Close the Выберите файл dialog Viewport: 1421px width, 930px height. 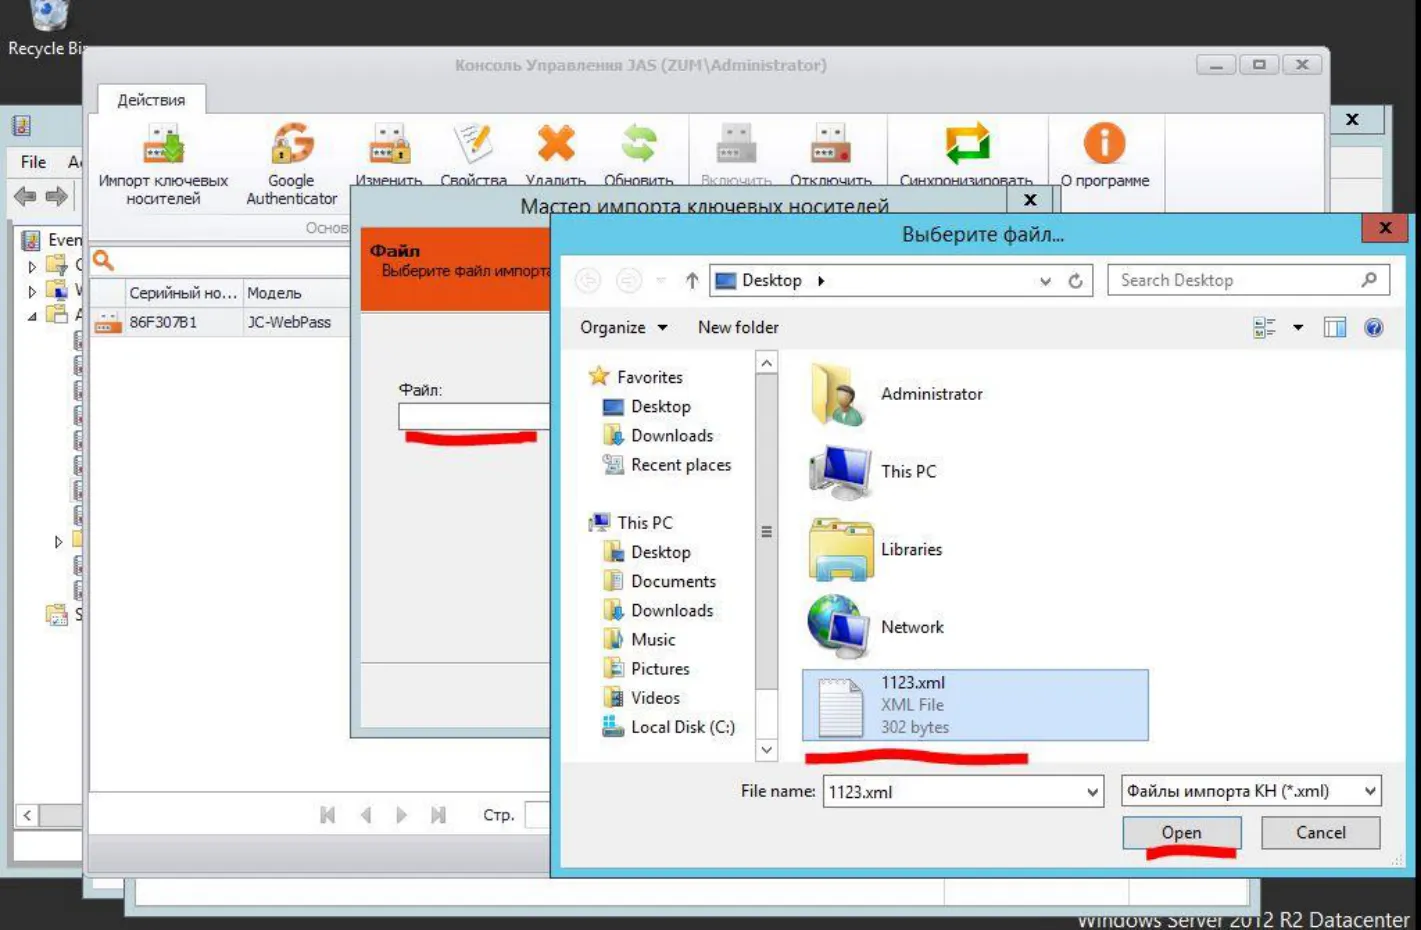(1385, 228)
